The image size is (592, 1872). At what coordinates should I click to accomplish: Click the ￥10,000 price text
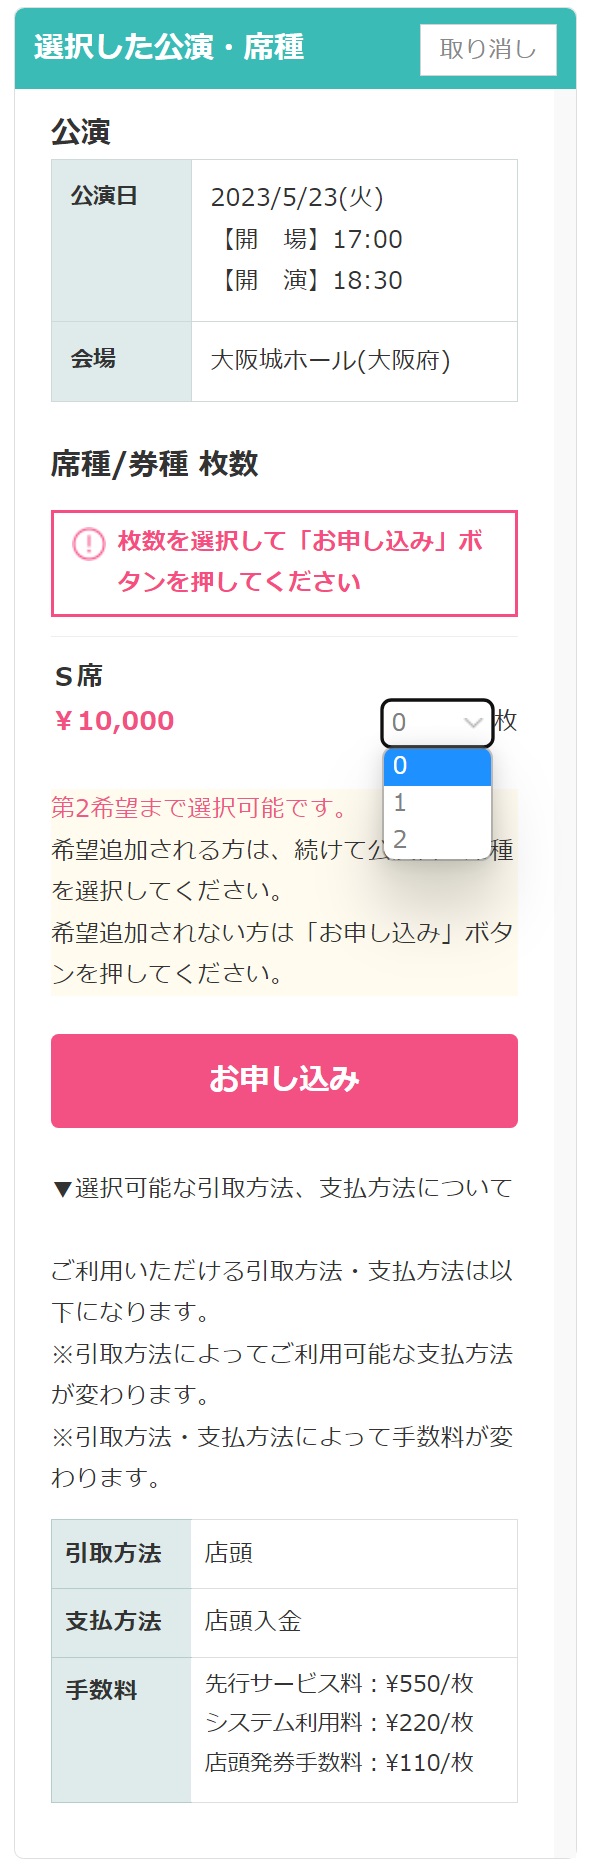pyautogui.click(x=113, y=721)
